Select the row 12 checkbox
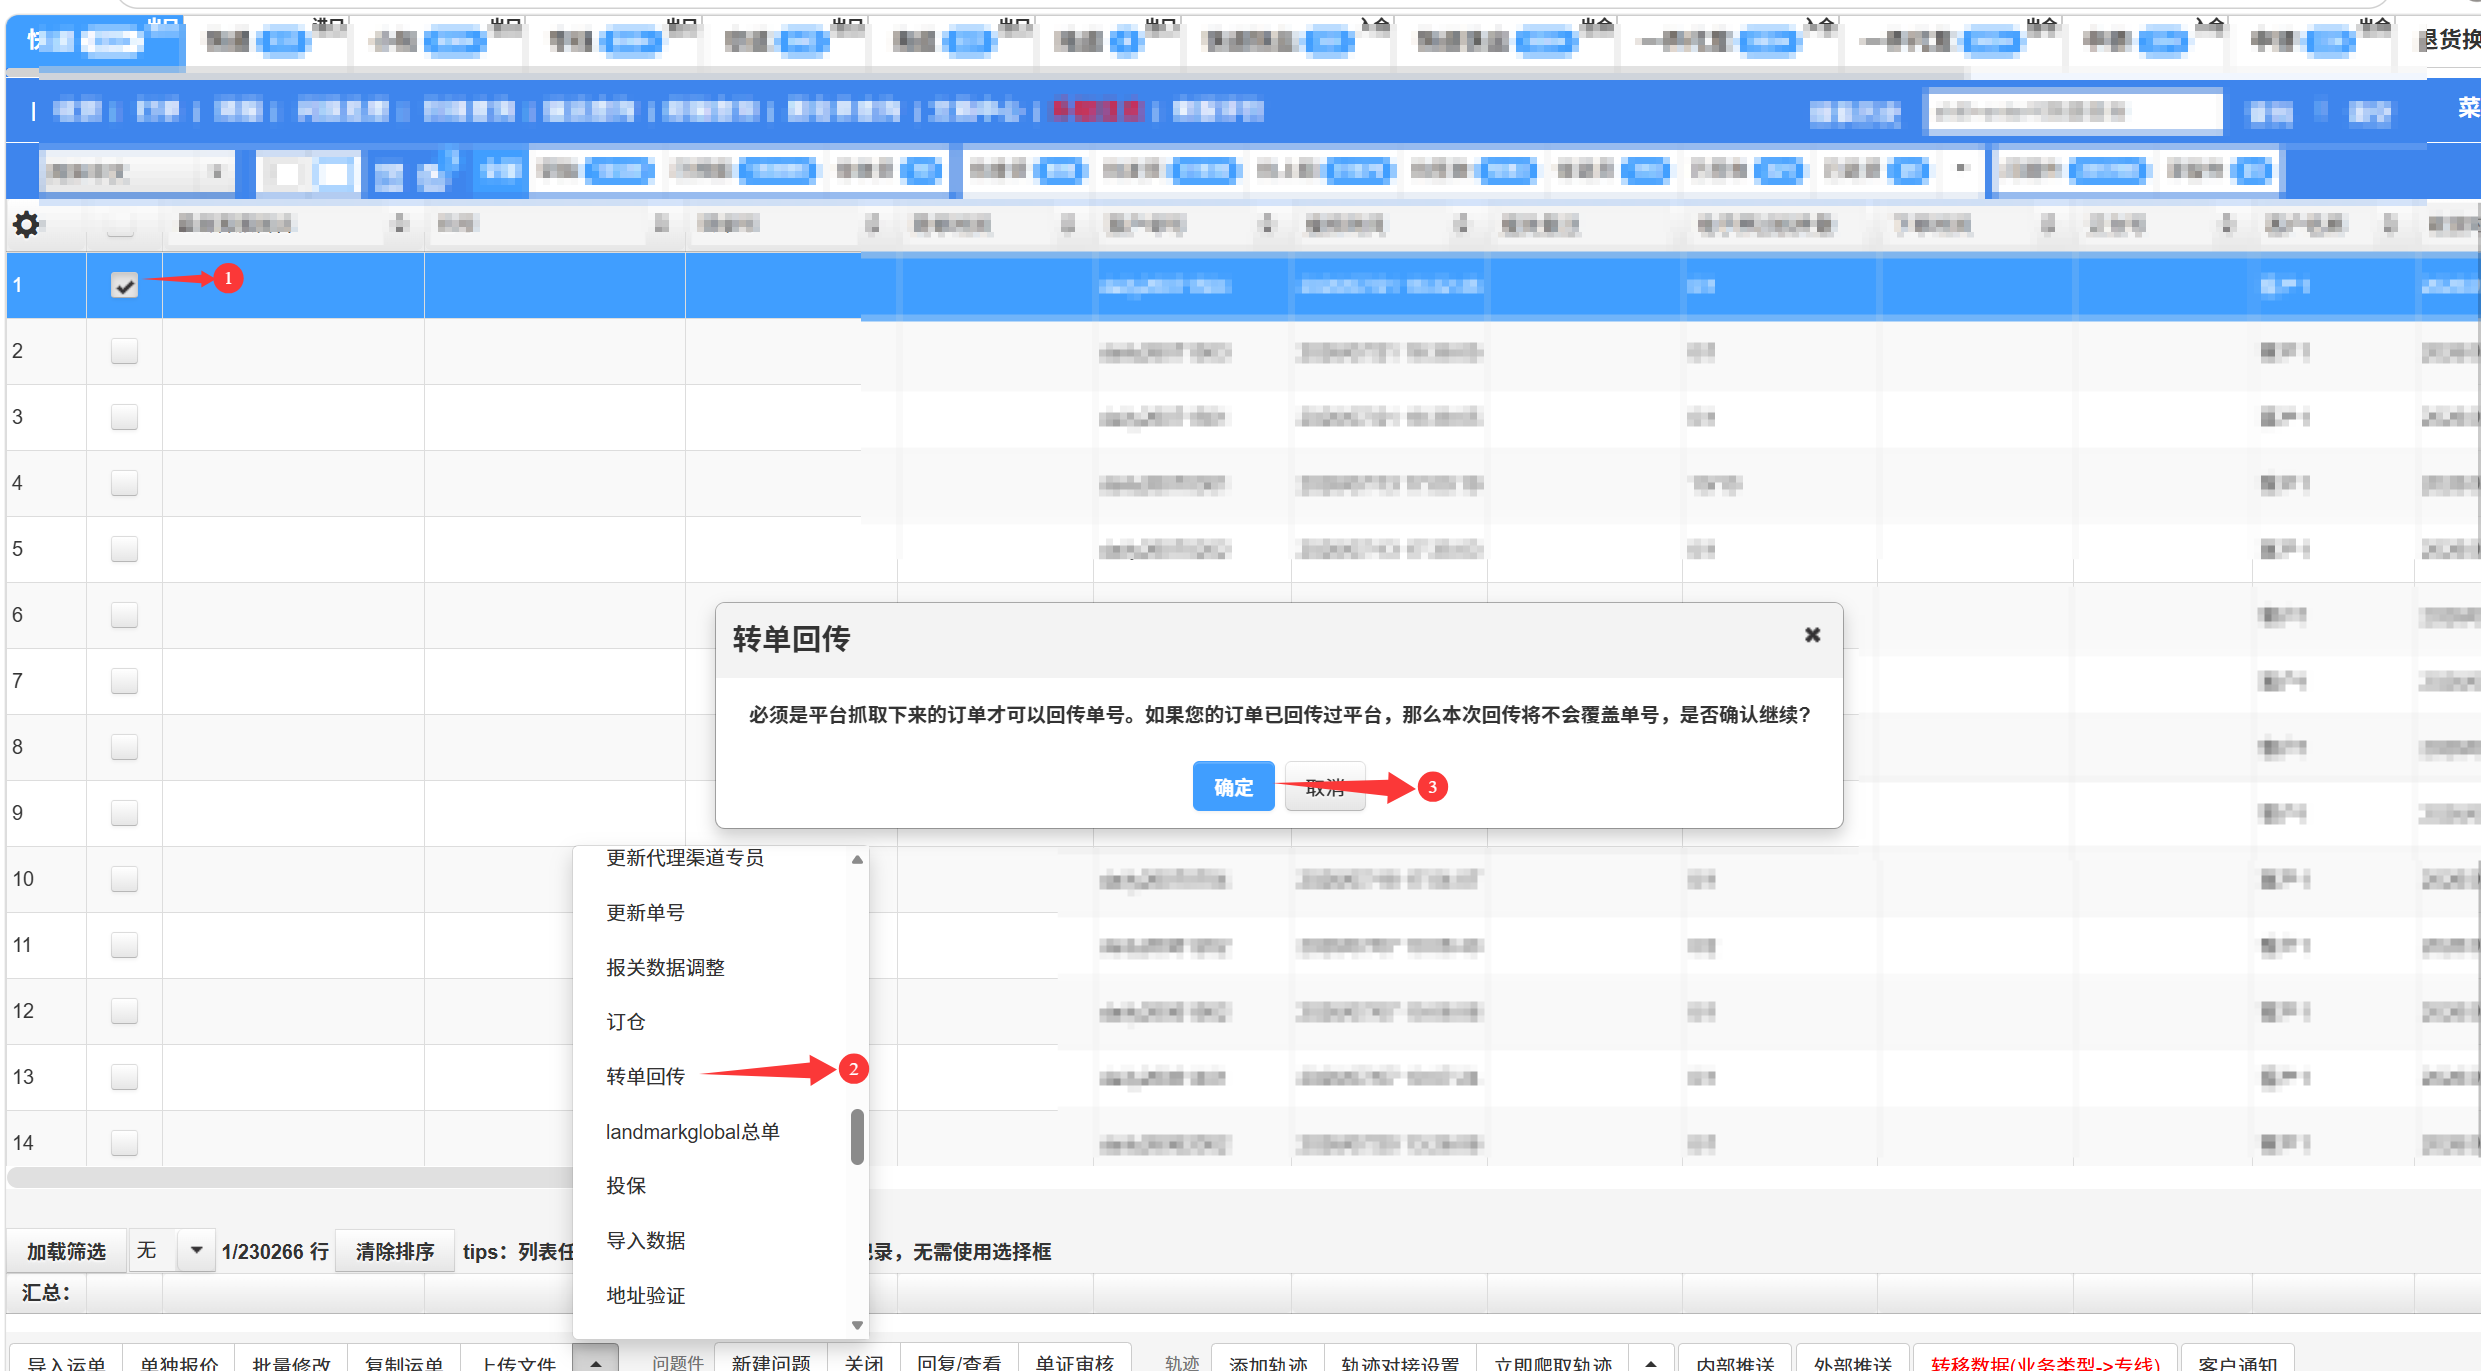The width and height of the screenshot is (2481, 1371). (124, 1011)
